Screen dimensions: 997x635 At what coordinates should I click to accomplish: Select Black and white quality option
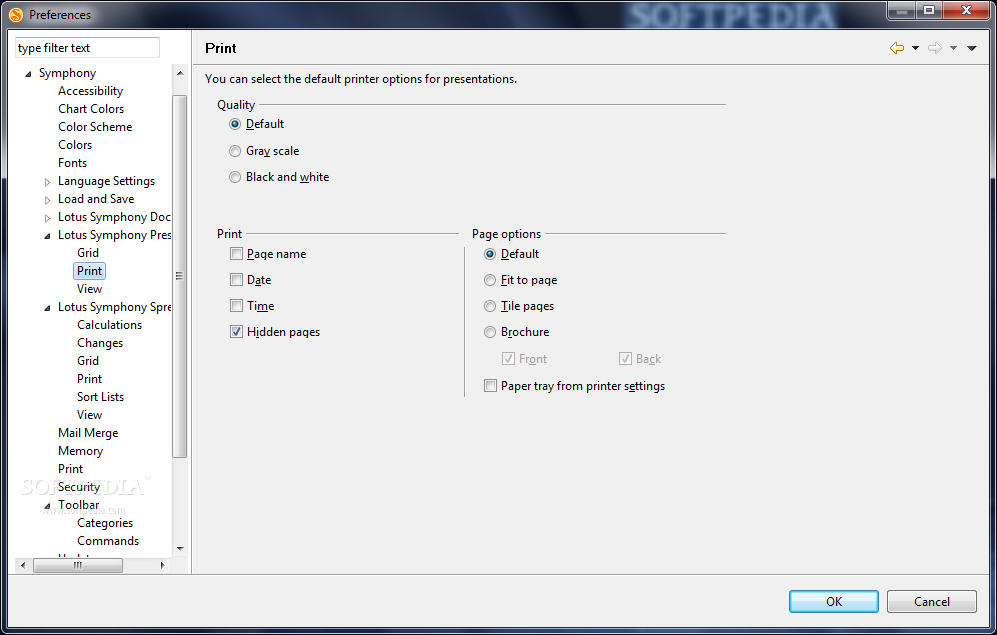pyautogui.click(x=235, y=177)
